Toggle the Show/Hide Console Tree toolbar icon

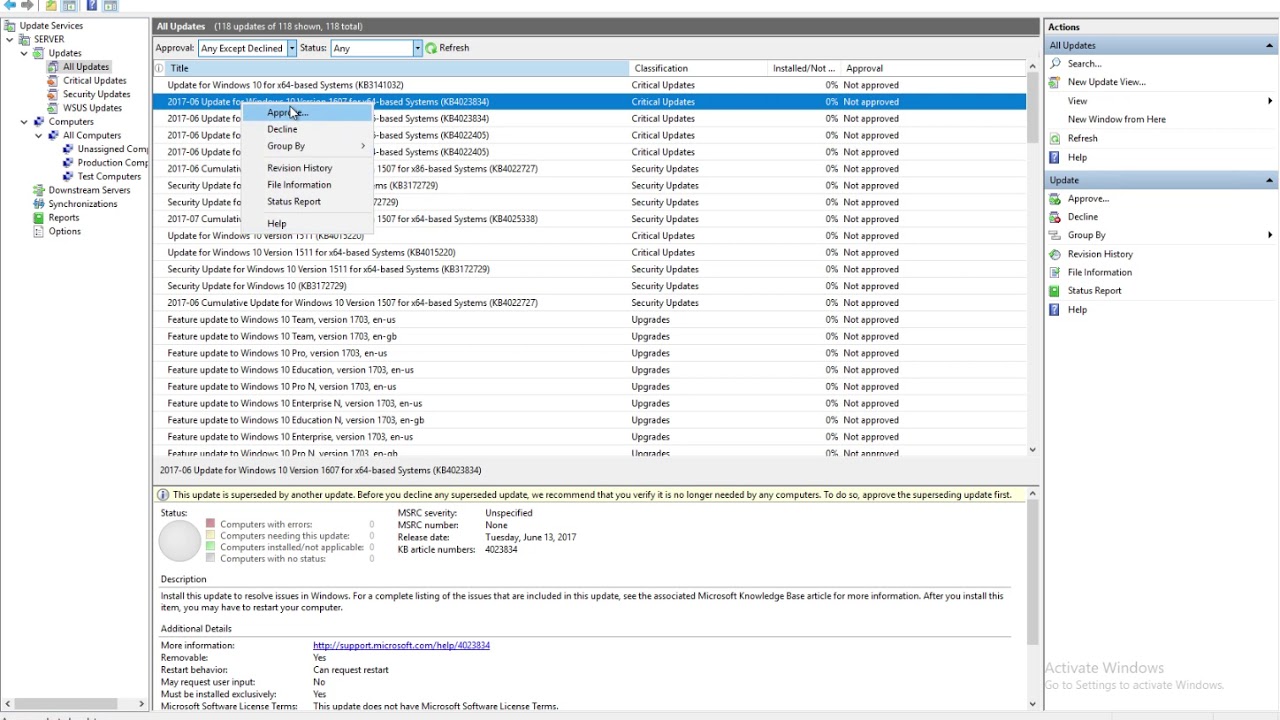pyautogui.click(x=69, y=5)
